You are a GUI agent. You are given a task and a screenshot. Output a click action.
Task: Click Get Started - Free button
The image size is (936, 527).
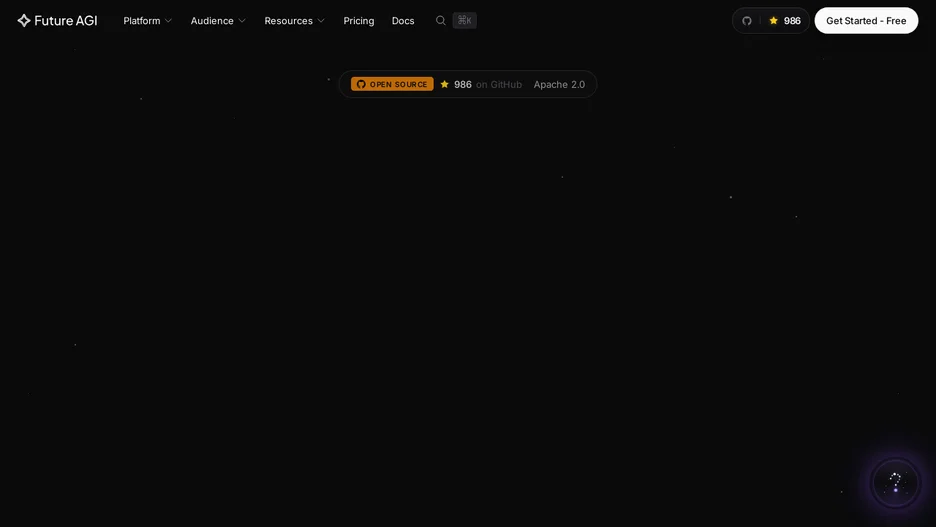[x=866, y=21]
